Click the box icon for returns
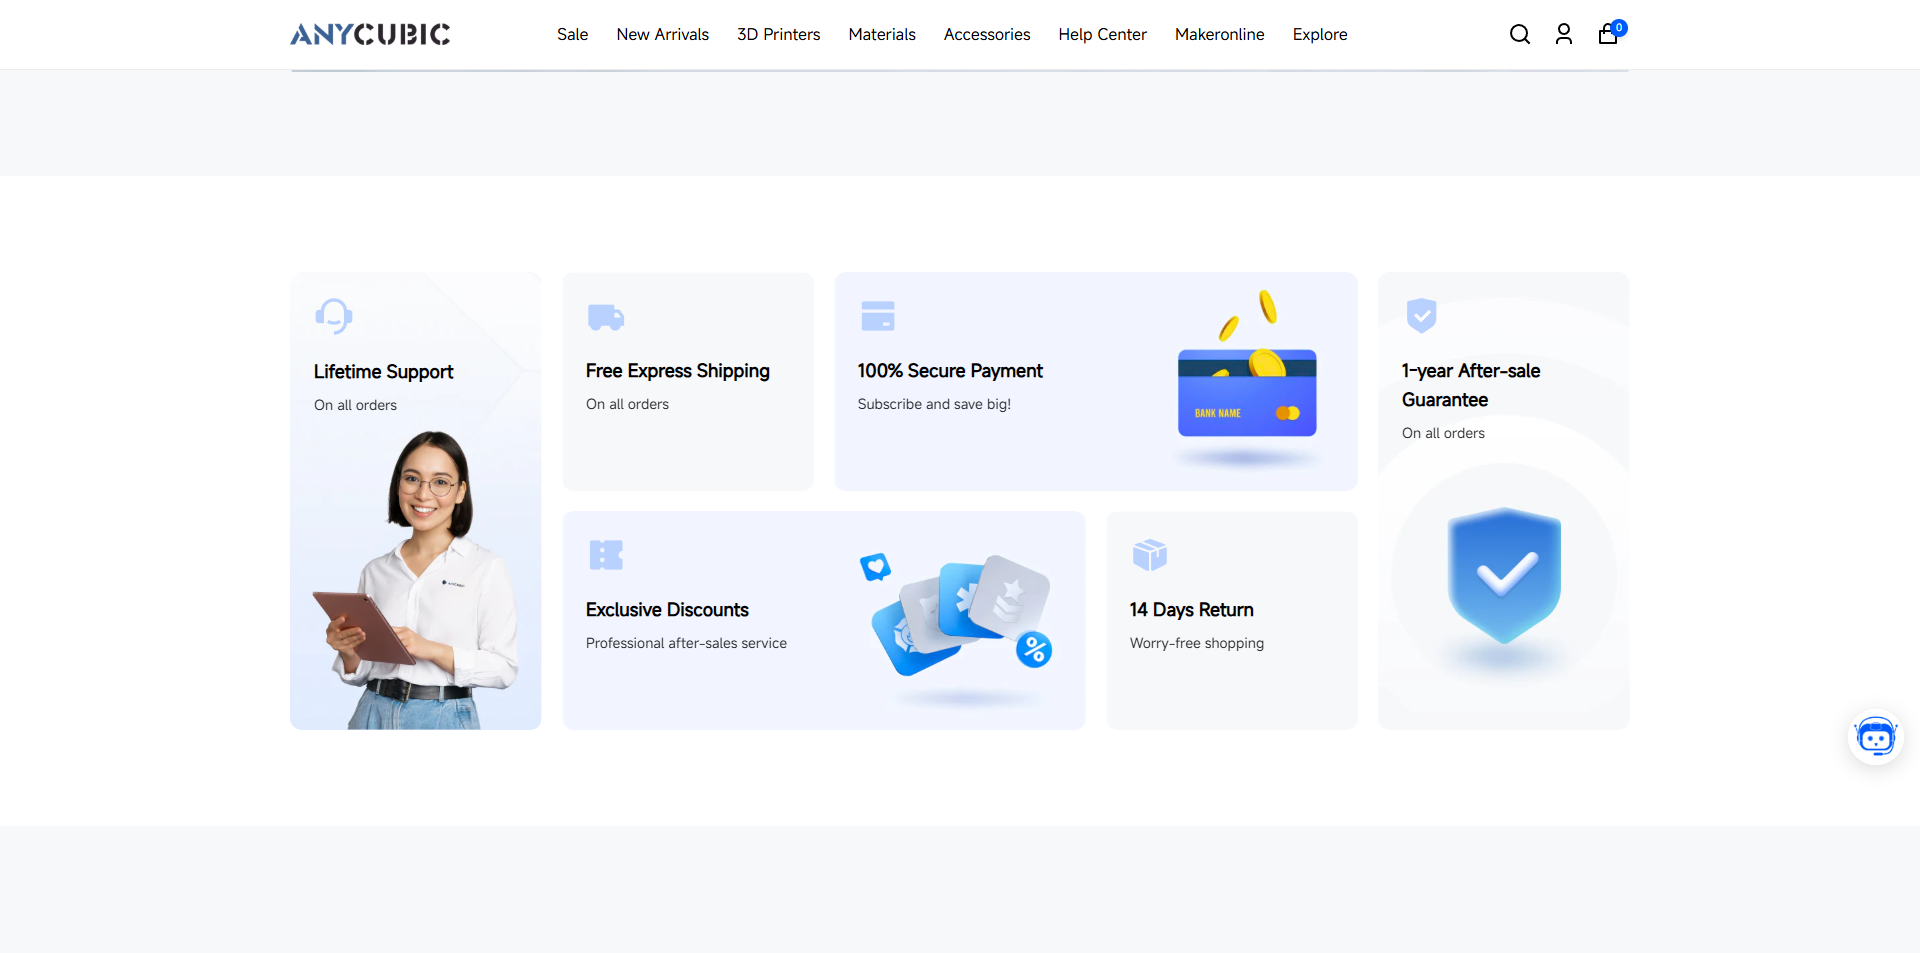1920x953 pixels. coord(1149,554)
